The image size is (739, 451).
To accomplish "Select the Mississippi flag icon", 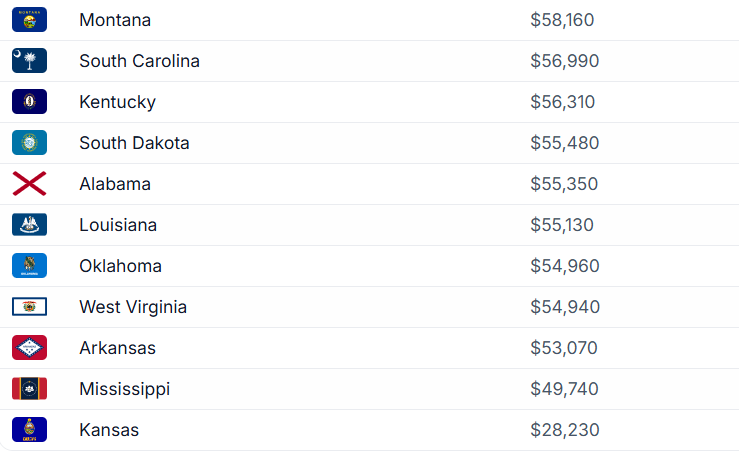I will 29,389.
